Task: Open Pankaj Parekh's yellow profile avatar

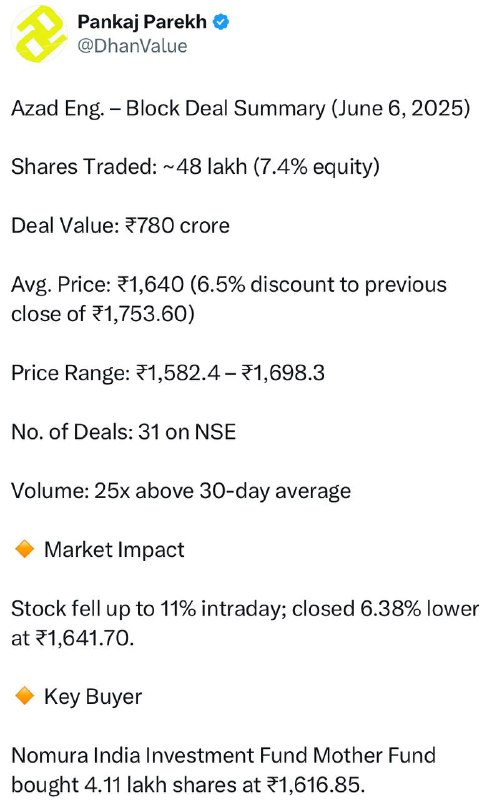Action: 39,34
